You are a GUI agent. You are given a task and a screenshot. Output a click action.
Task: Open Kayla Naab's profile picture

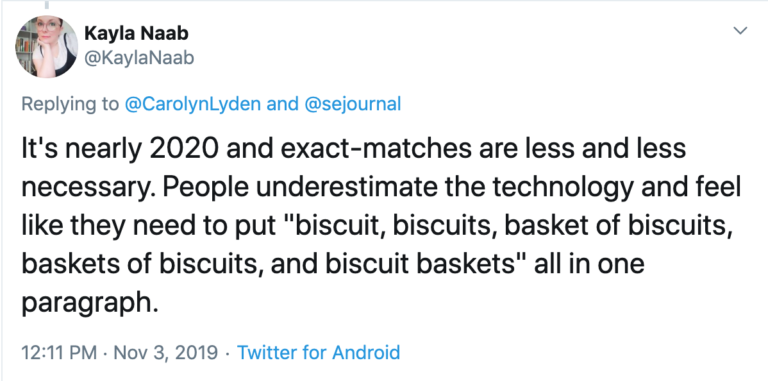click(47, 47)
